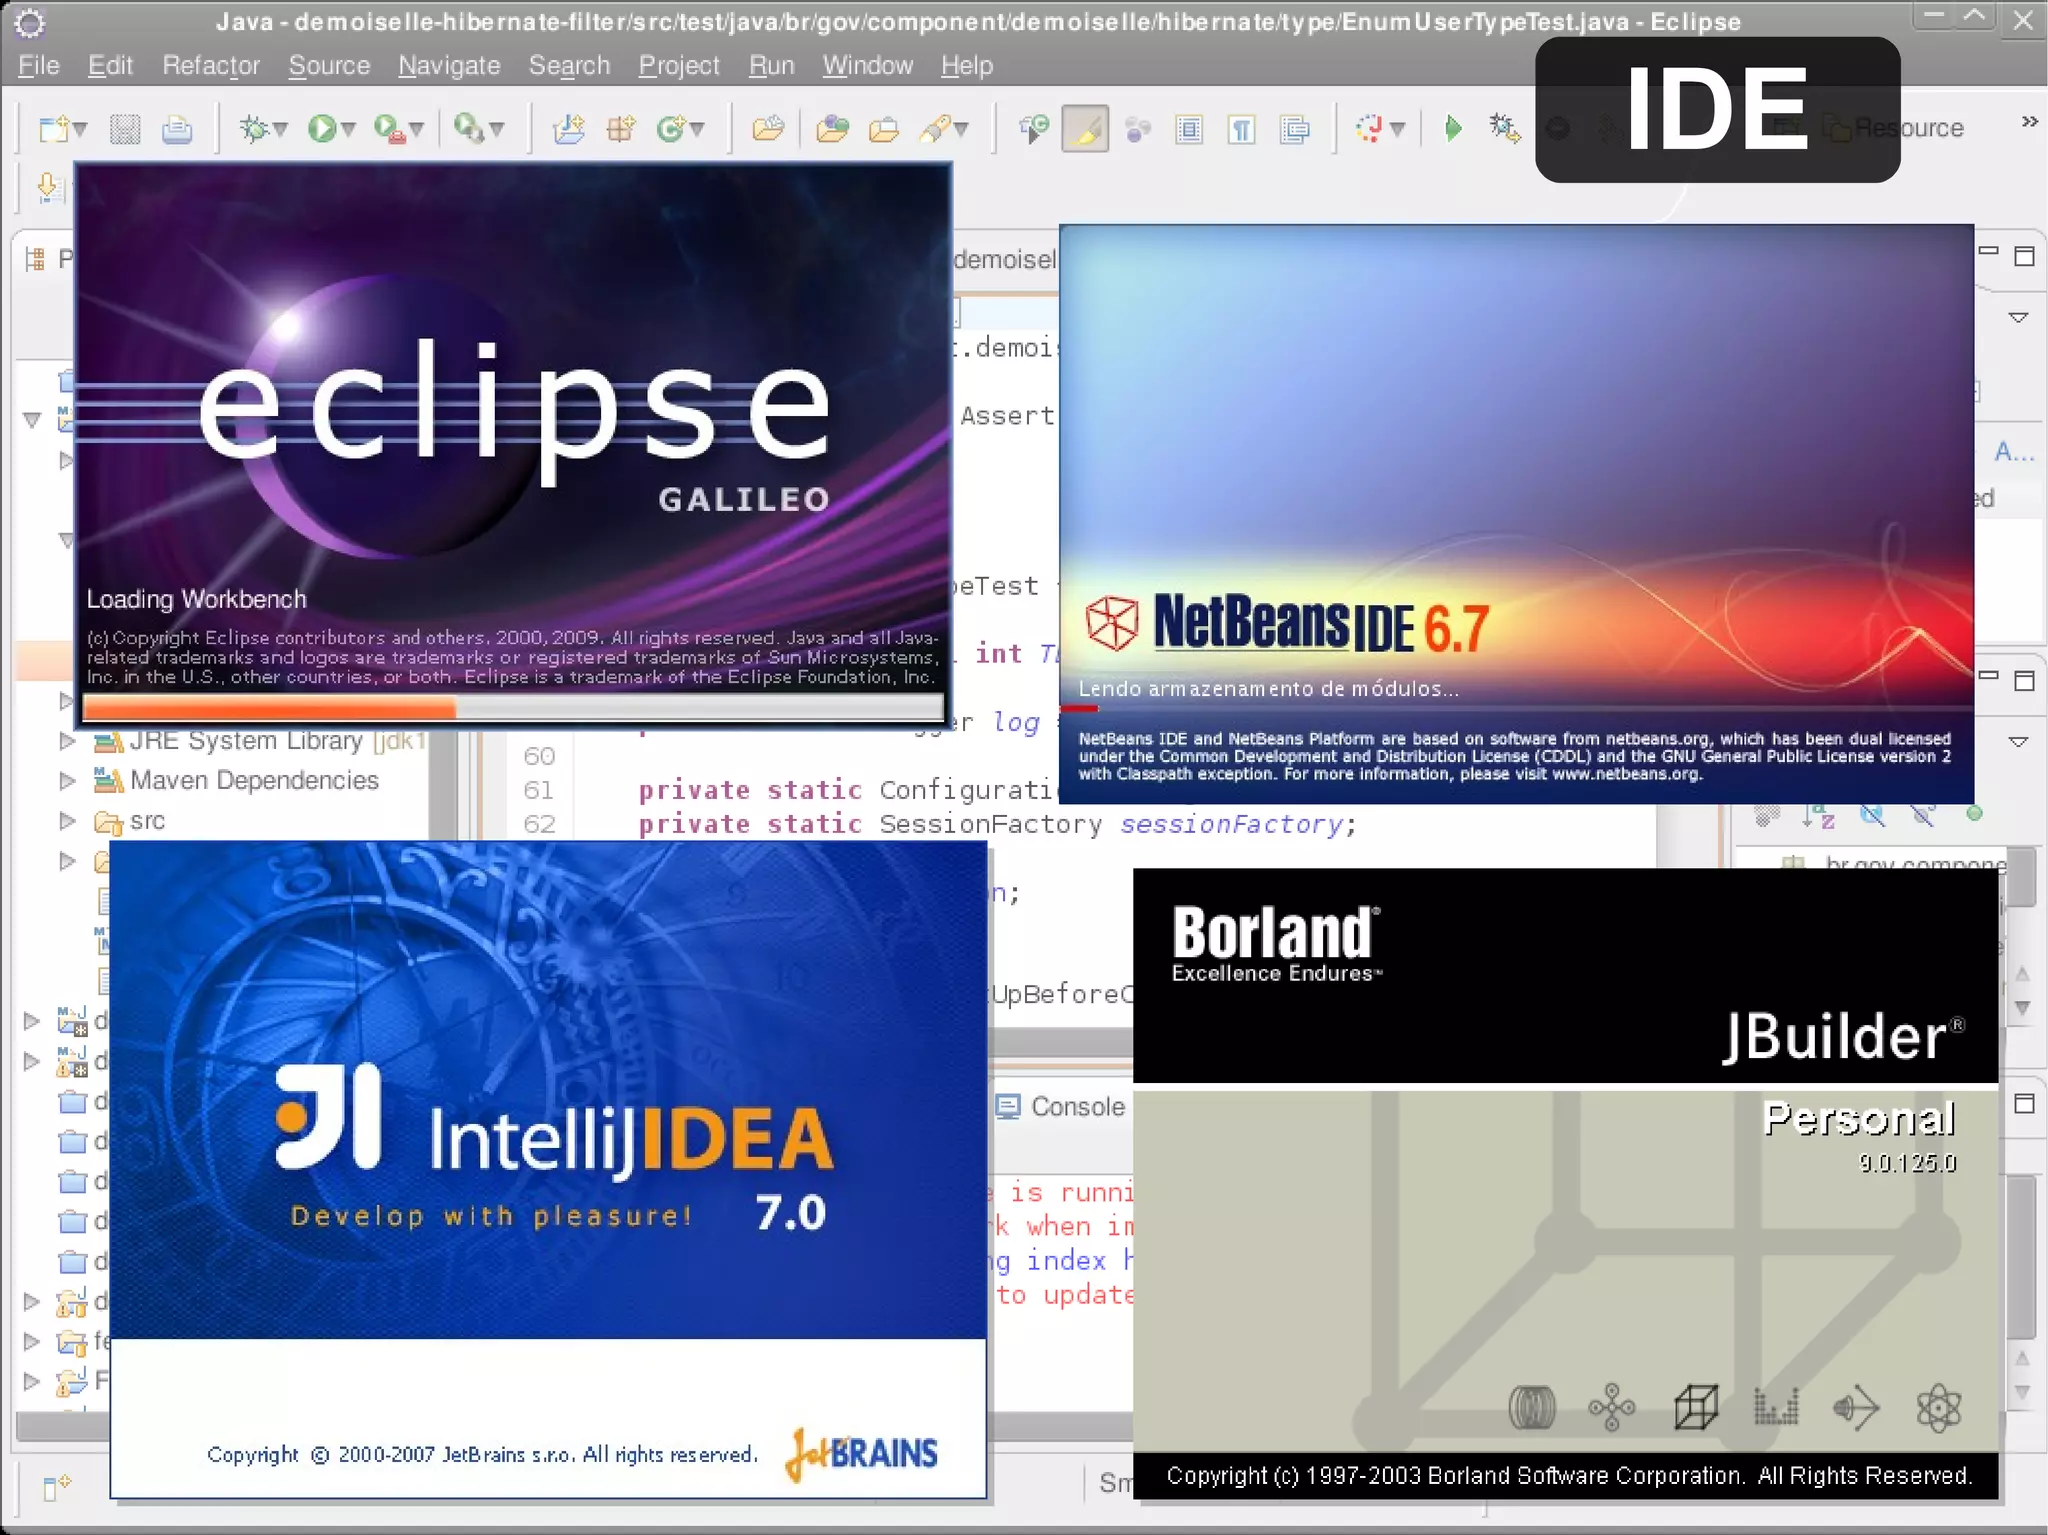The height and width of the screenshot is (1535, 2048).
Task: Click the colorful spinner toolbar icon
Action: tap(1369, 128)
